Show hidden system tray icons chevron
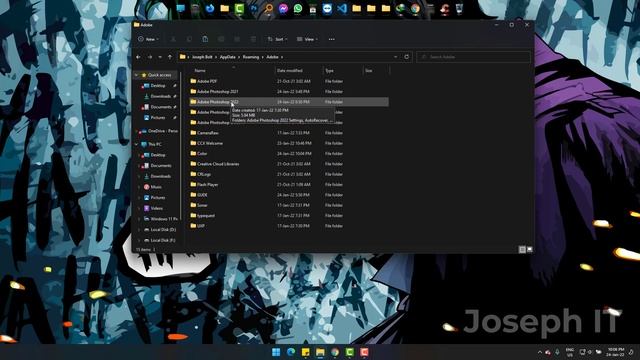The image size is (640, 360). (x=540, y=352)
